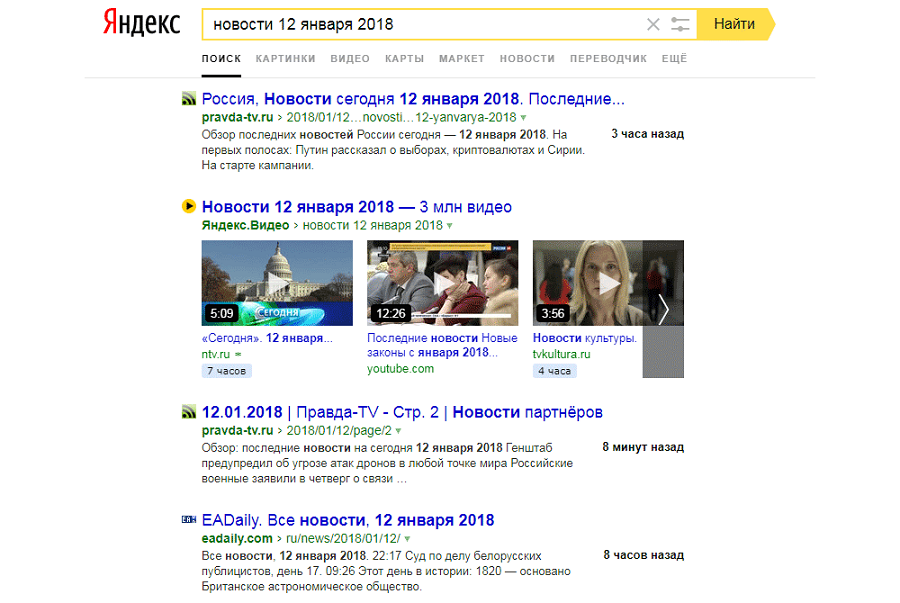Play the 3:56 Новости культуры video thumbnail
Image resolution: width=900 pixels, height=603 pixels.
tap(588, 283)
